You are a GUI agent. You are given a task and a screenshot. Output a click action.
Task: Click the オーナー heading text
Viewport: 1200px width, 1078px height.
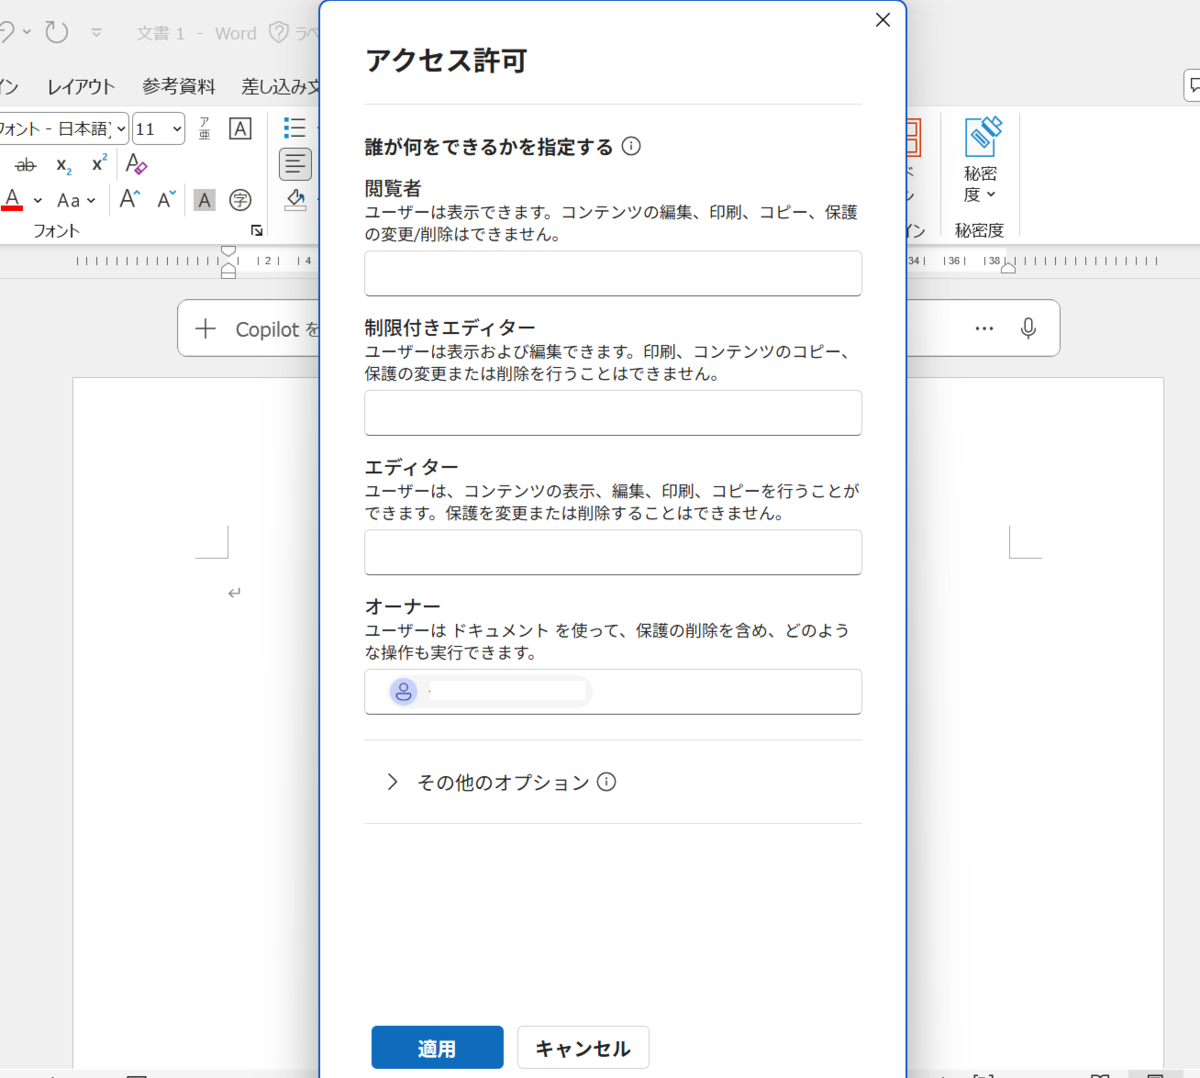(x=403, y=607)
